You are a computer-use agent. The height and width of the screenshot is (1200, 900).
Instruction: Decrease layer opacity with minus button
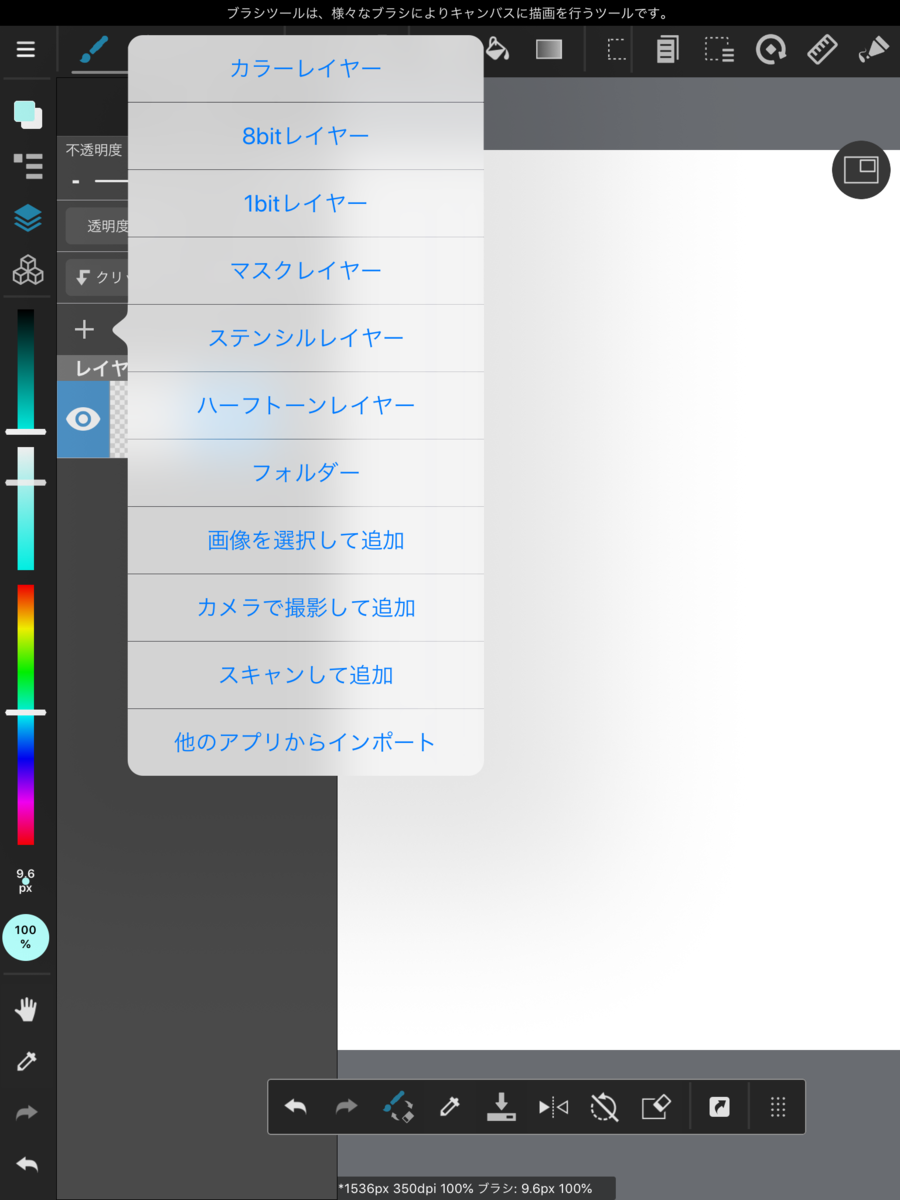[76, 182]
